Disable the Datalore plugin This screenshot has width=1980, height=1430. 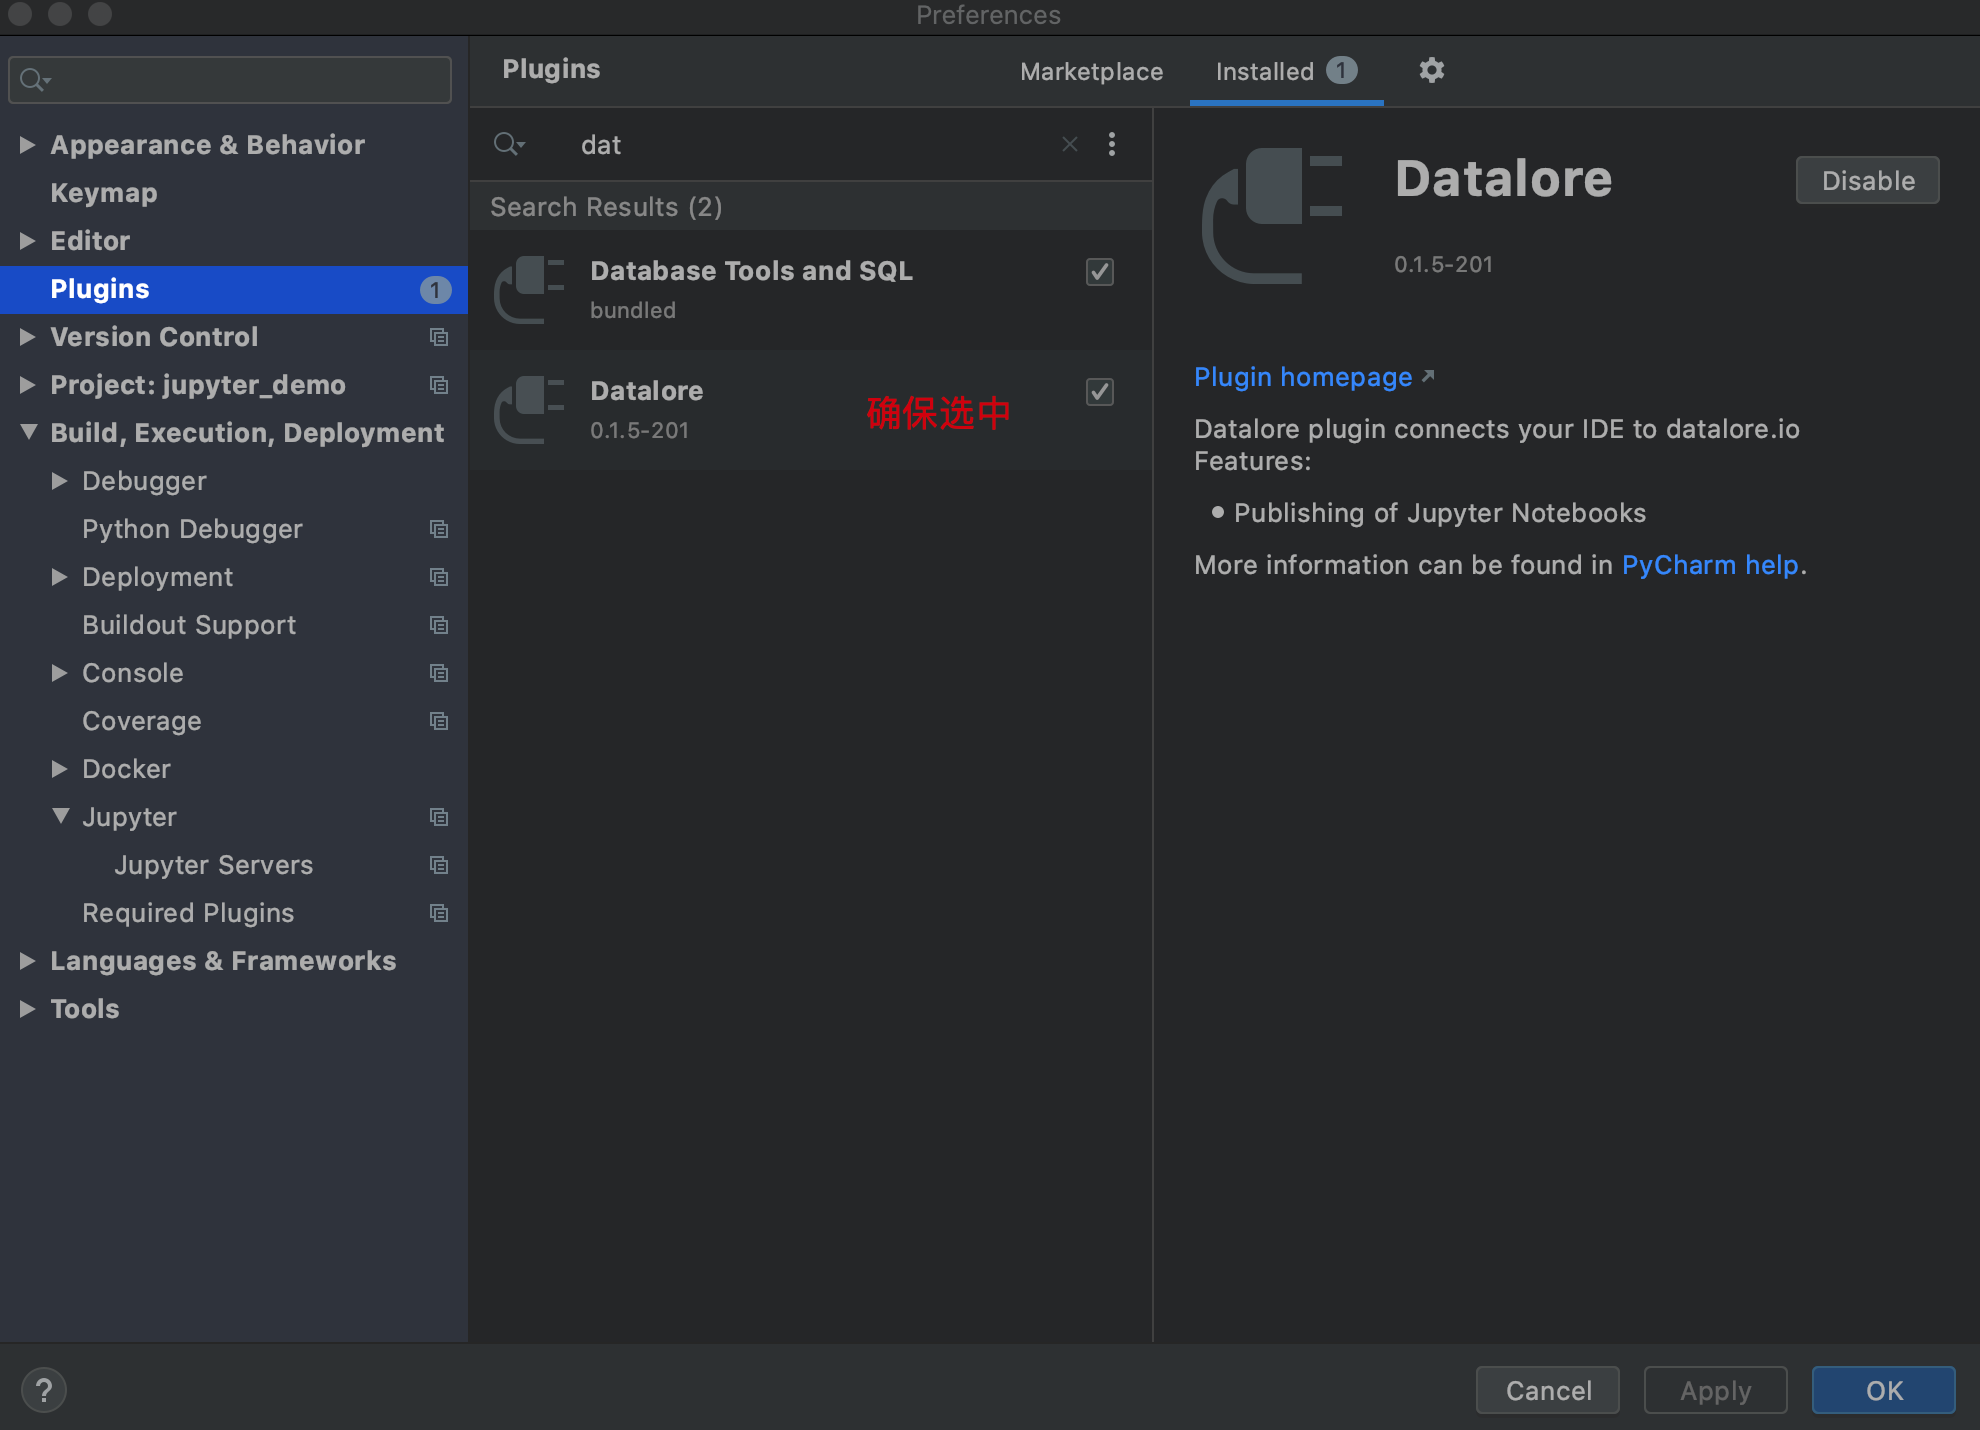click(1867, 180)
